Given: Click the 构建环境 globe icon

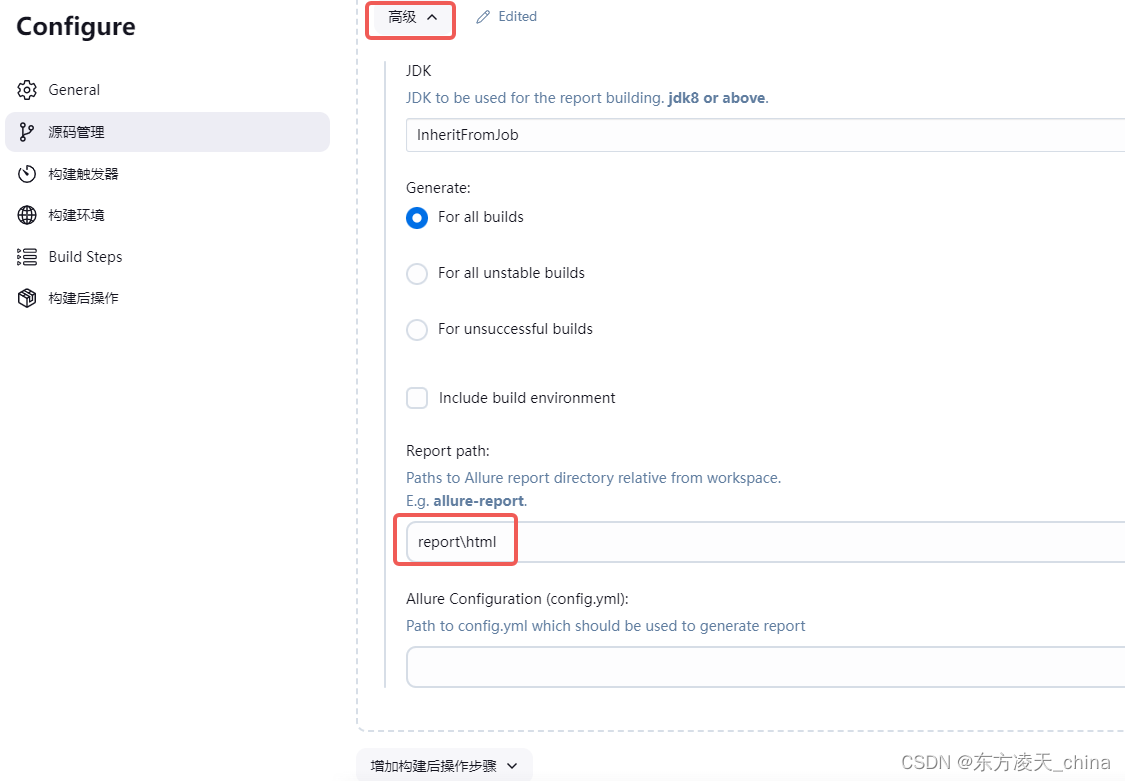Looking at the screenshot, I should [26, 214].
